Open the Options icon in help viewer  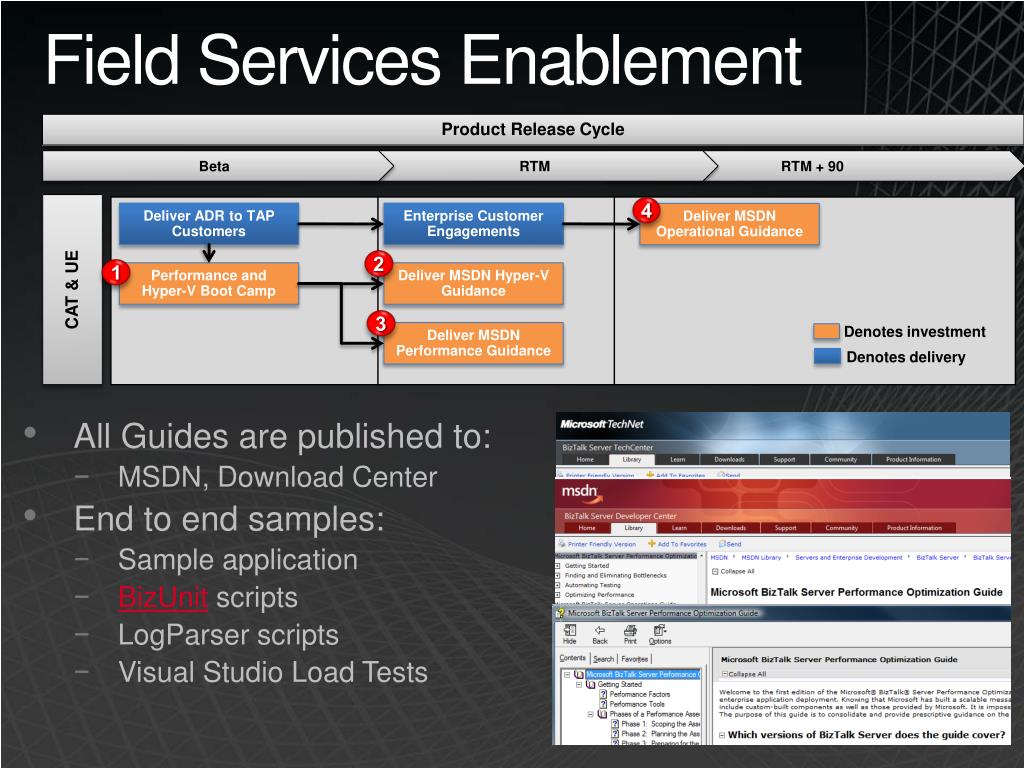[x=660, y=630]
